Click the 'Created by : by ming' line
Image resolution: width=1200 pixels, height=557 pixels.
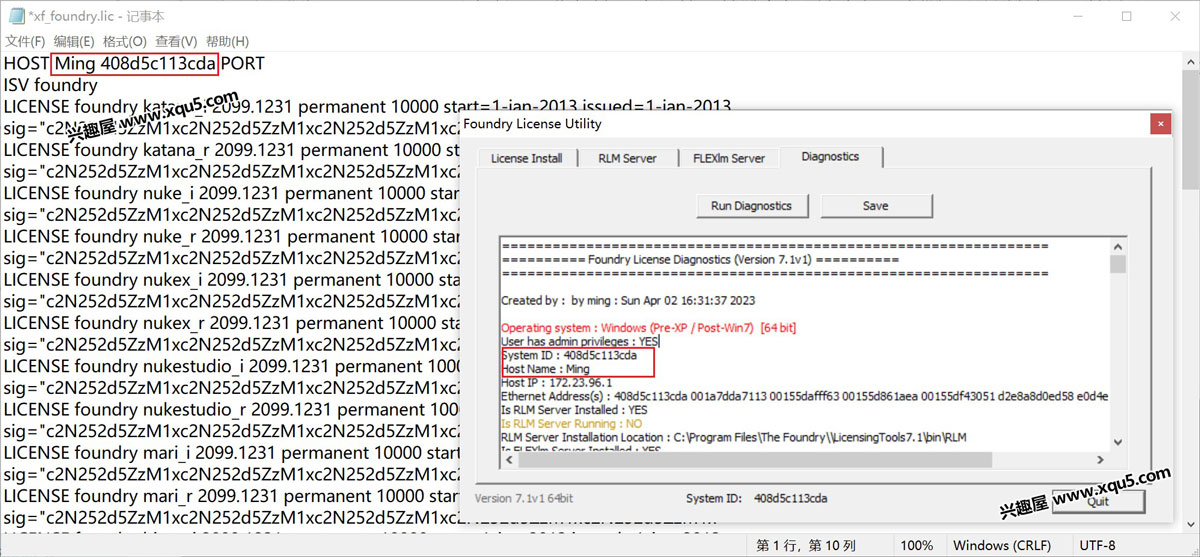628,300
